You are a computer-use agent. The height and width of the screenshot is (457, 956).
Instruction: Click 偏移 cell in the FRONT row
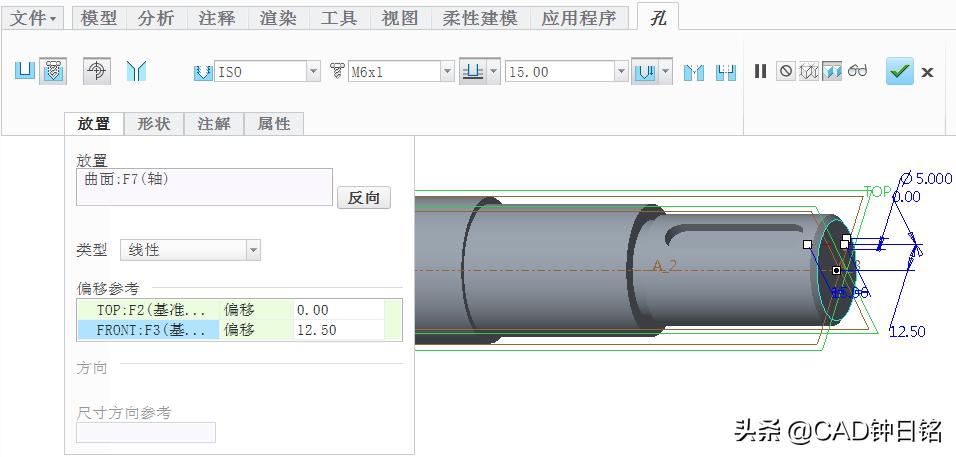click(256, 330)
